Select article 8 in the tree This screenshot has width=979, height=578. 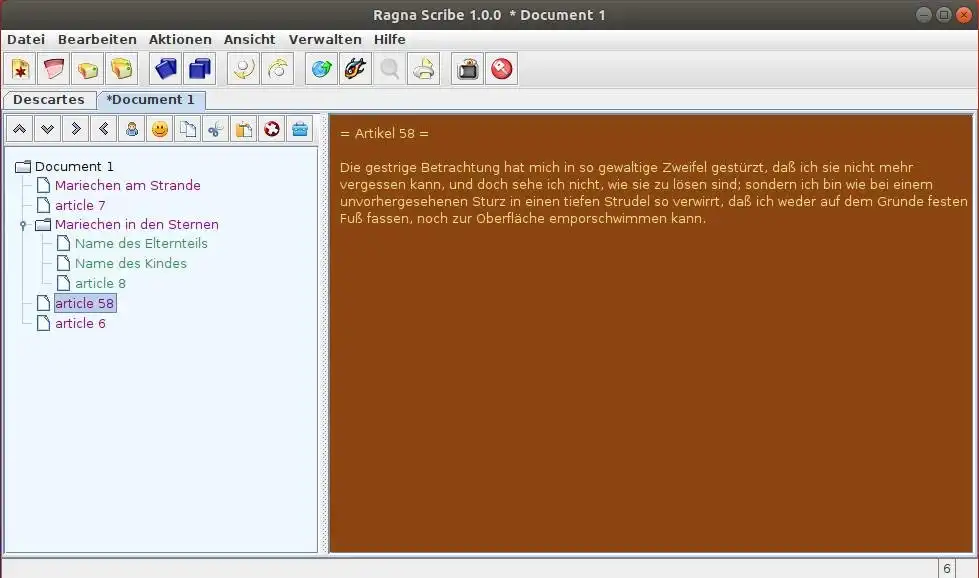(100, 283)
